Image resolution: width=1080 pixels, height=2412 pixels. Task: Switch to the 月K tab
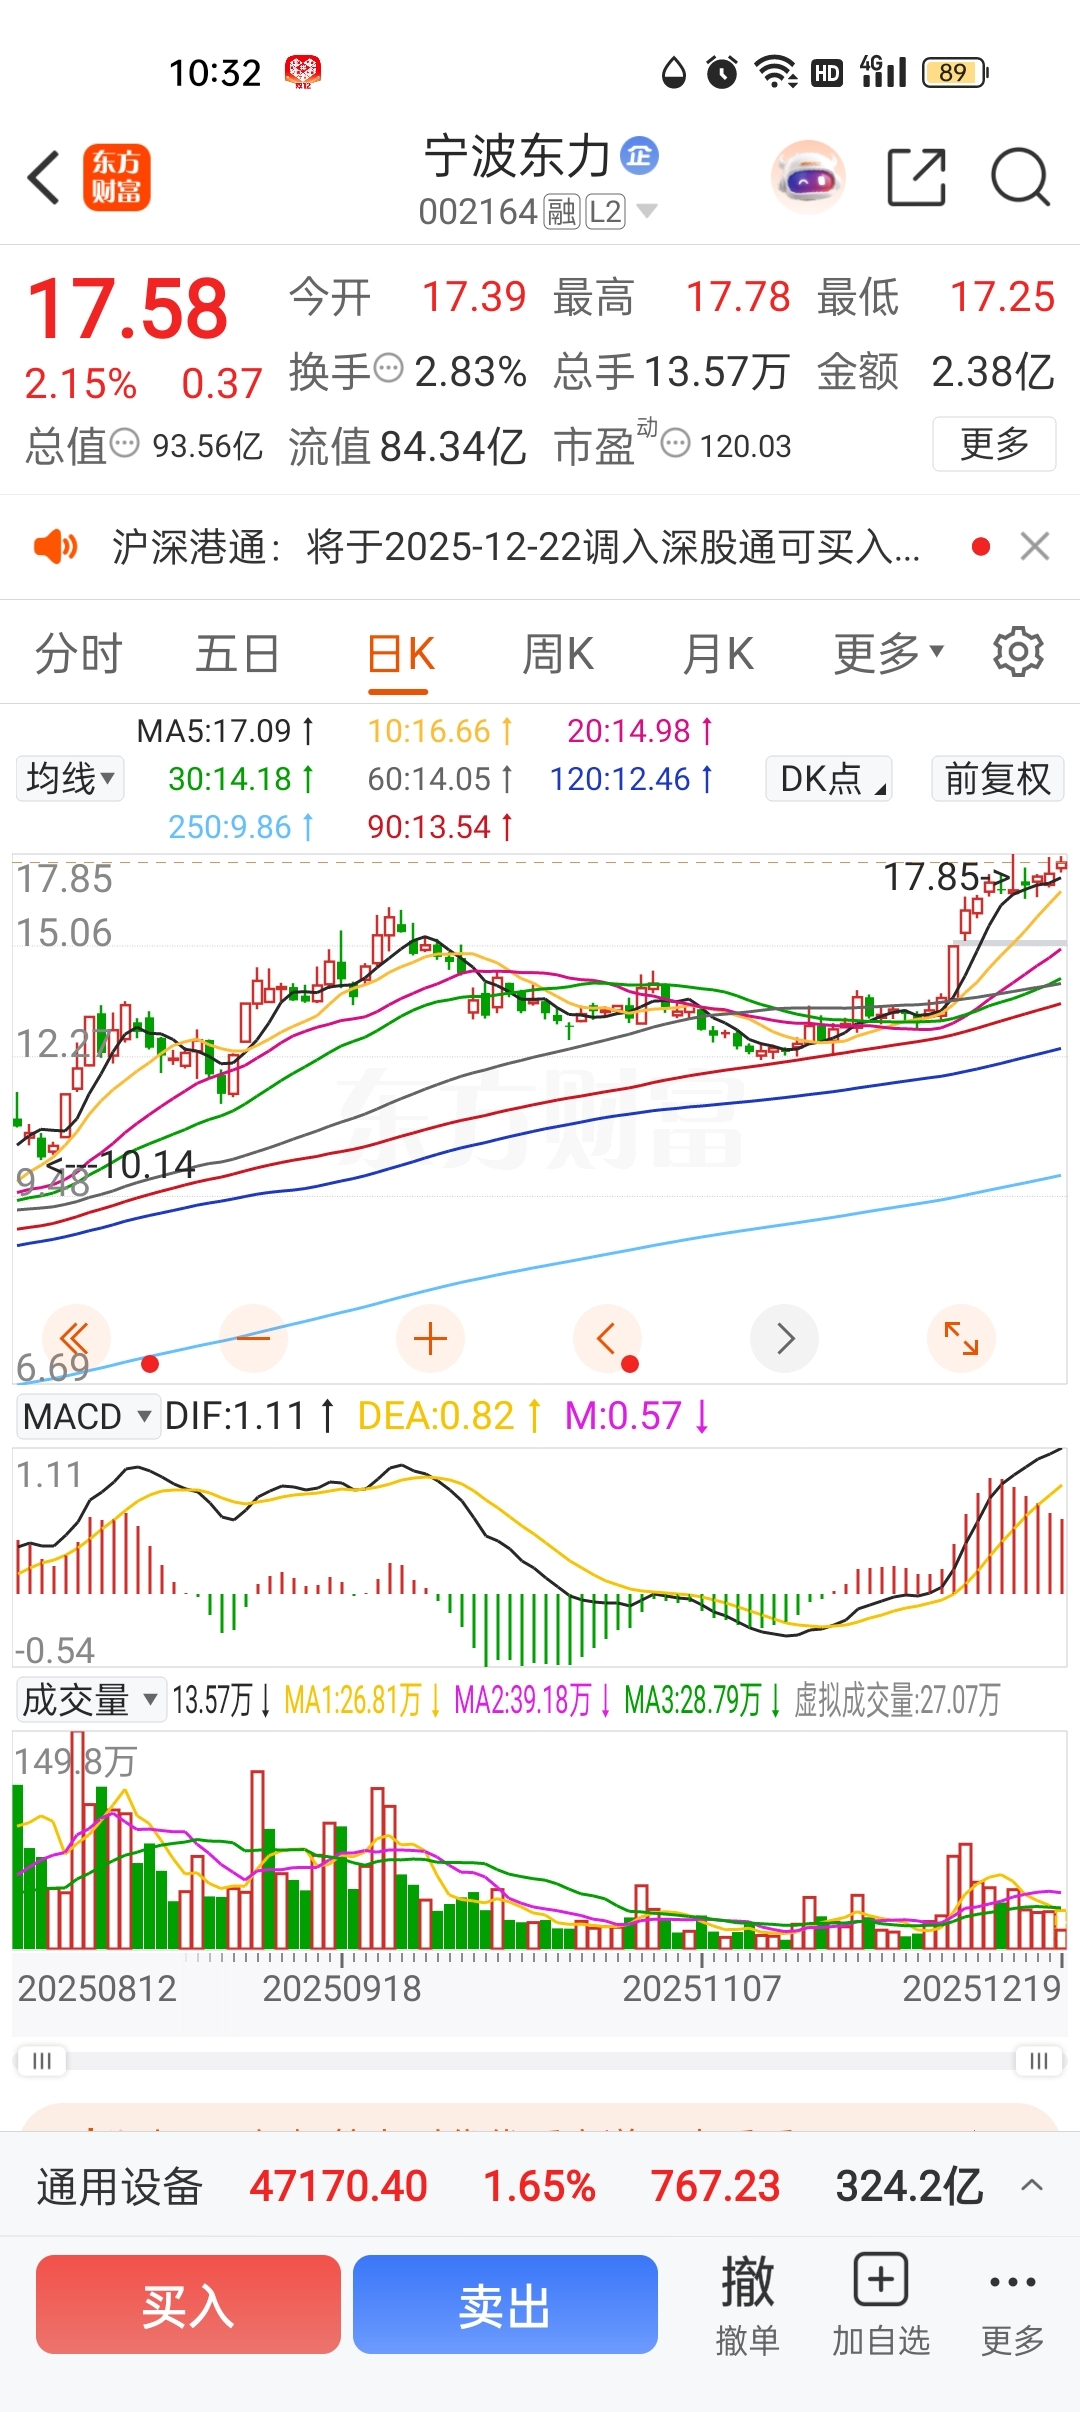click(x=718, y=654)
